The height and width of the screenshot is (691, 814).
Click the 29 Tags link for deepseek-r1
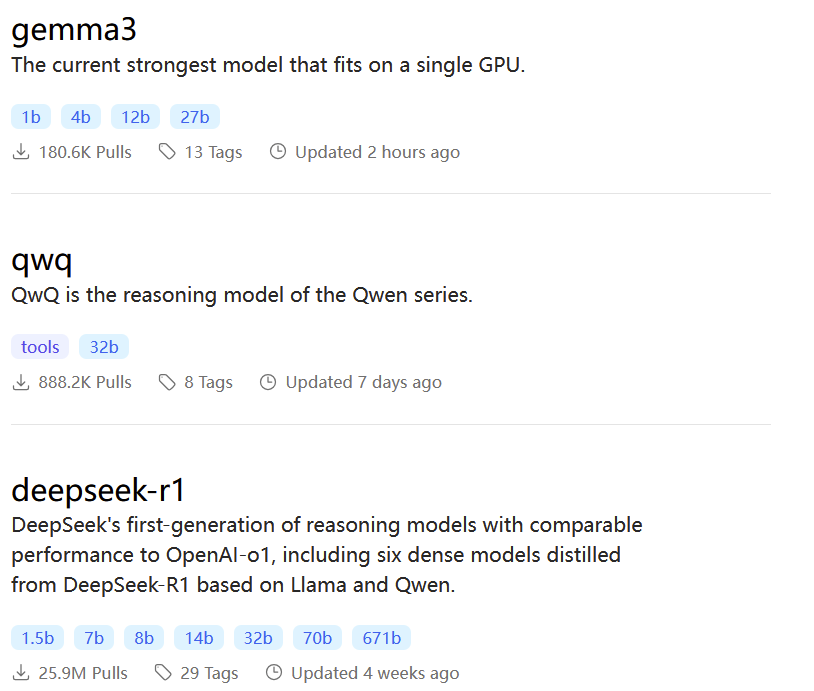pyautogui.click(x=209, y=672)
